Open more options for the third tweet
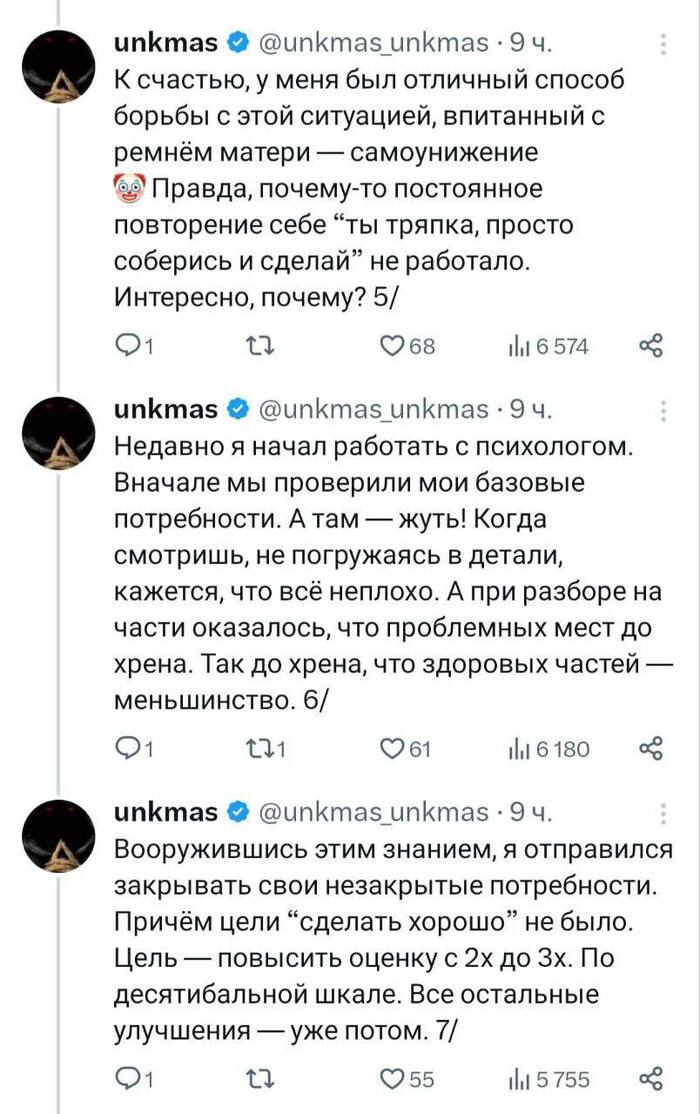 (x=666, y=812)
